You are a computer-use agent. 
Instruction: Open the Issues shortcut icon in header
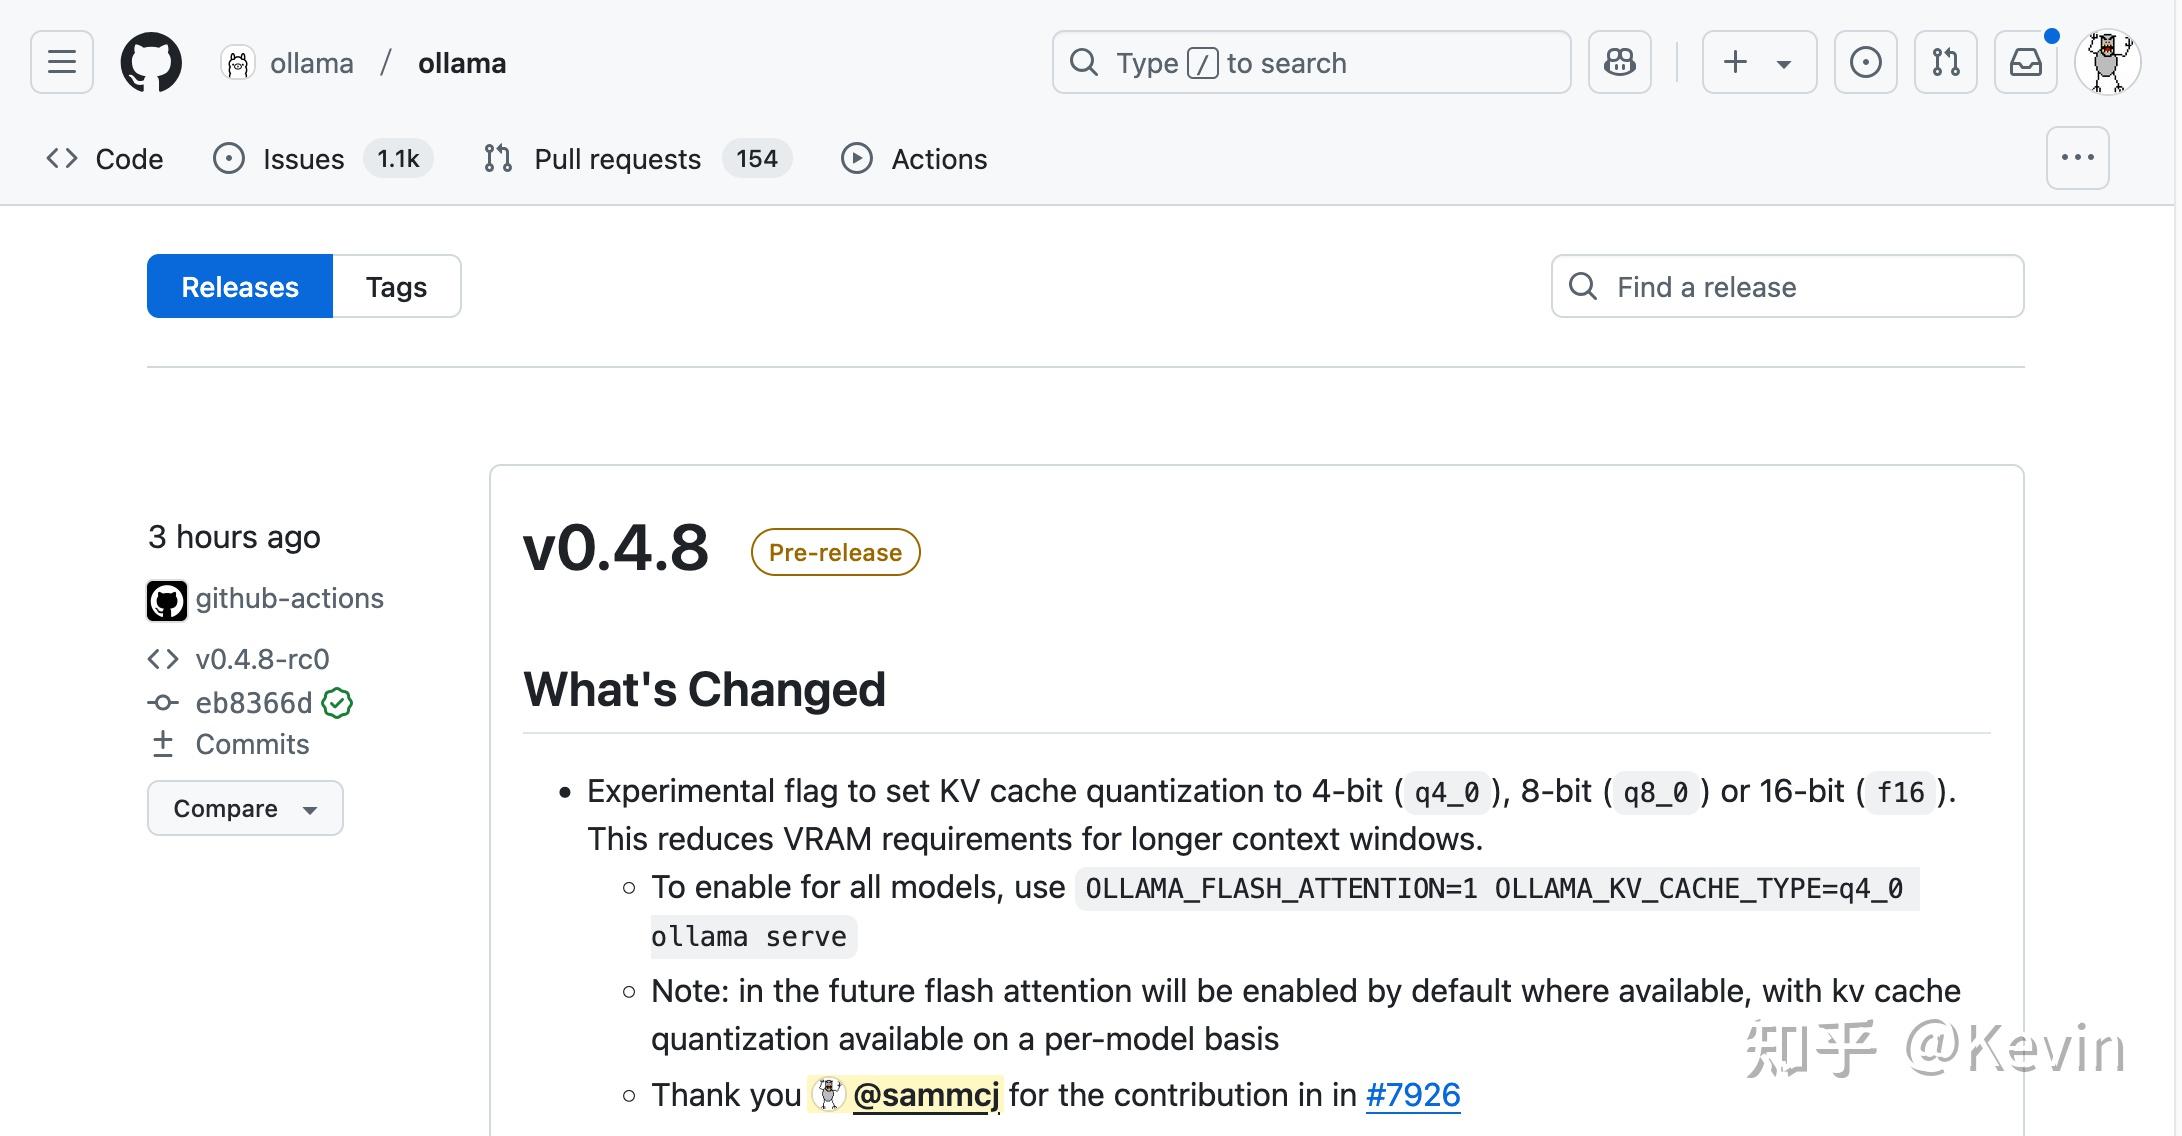click(x=1865, y=62)
